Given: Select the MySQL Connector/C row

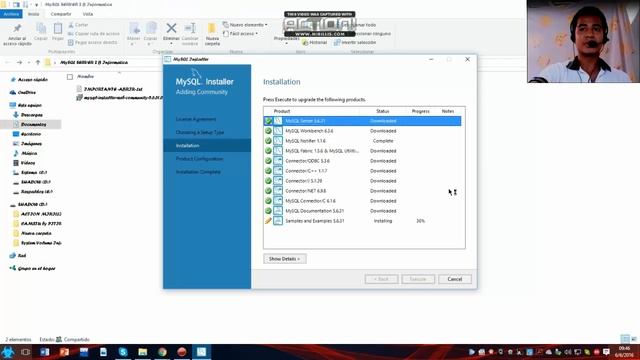Looking at the screenshot, I should click(362, 201).
